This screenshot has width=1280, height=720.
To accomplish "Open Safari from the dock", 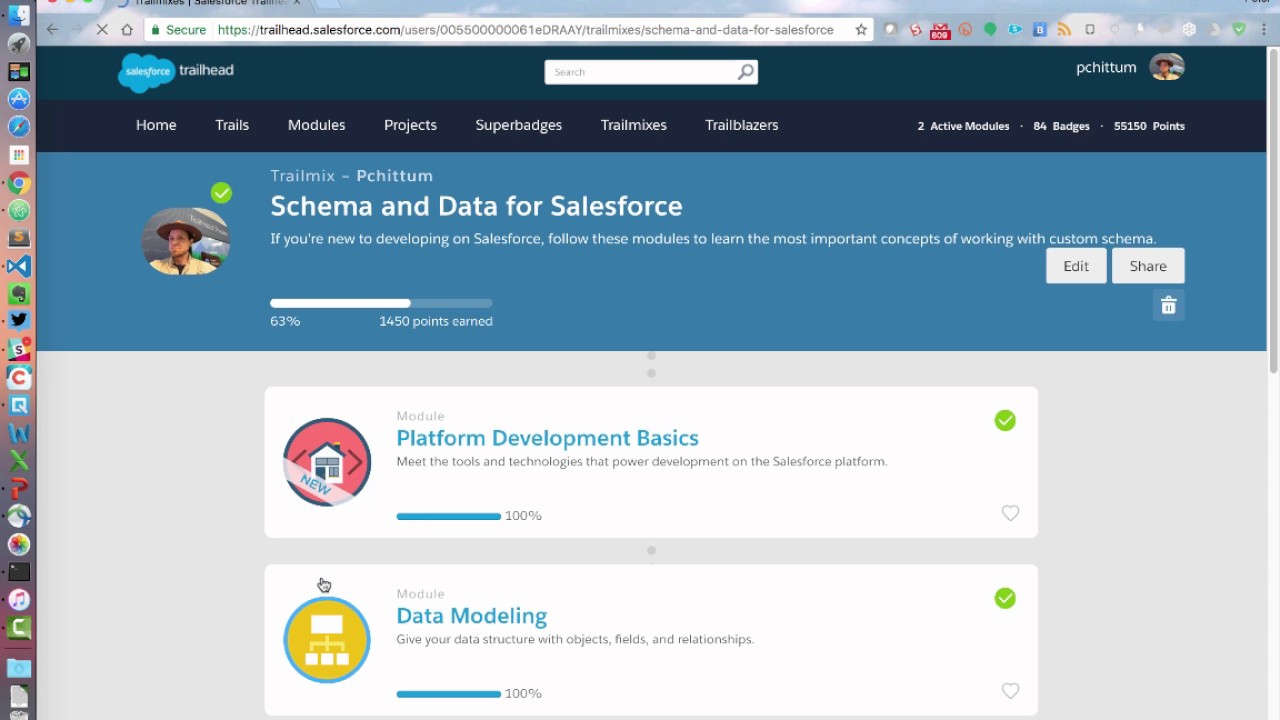I will (19, 127).
